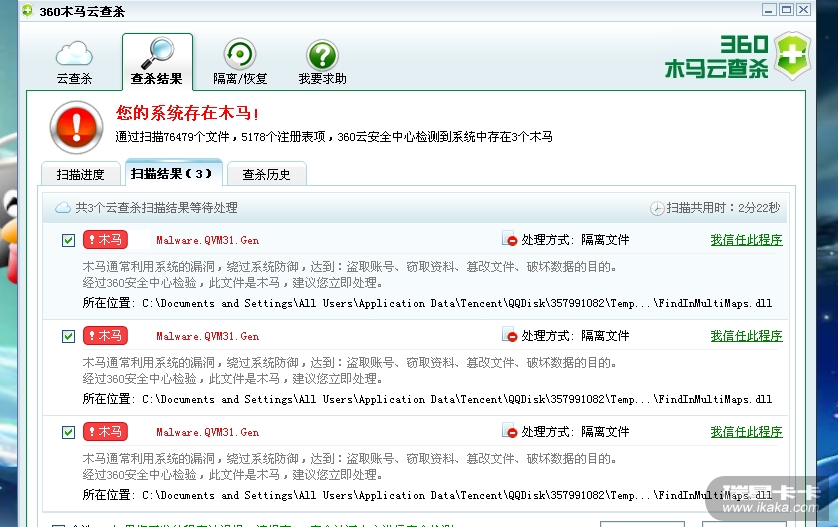
Task: Click the 扫描共用时: 2分22秒 text
Action: (723, 208)
